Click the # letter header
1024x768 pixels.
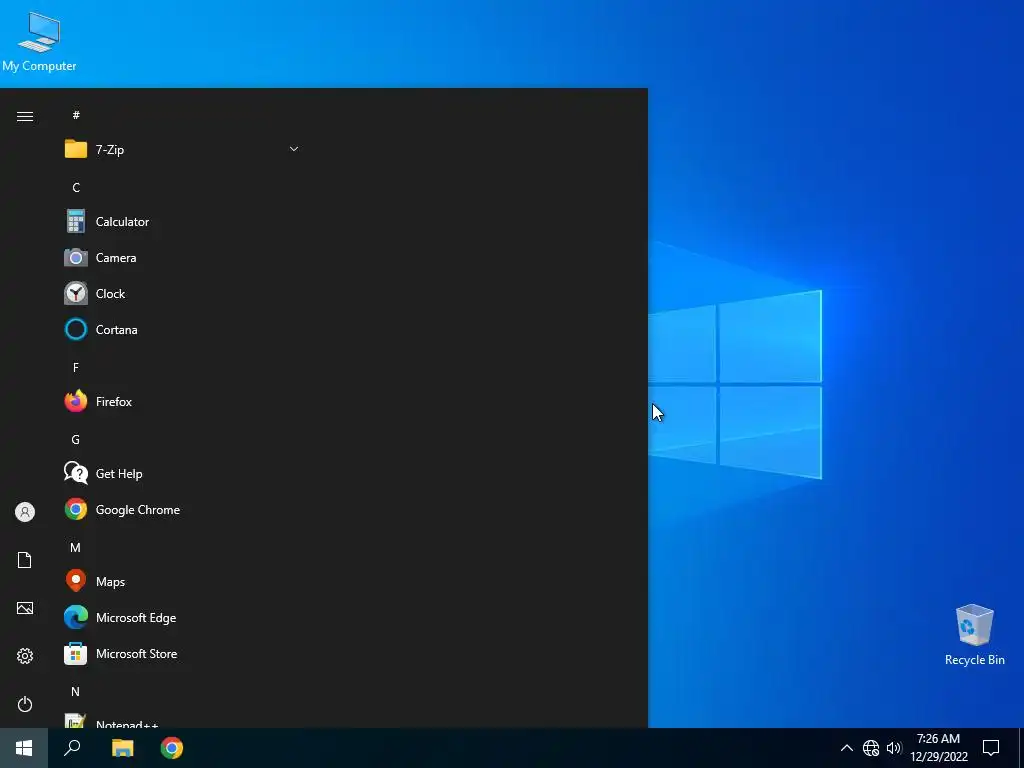[76, 115]
